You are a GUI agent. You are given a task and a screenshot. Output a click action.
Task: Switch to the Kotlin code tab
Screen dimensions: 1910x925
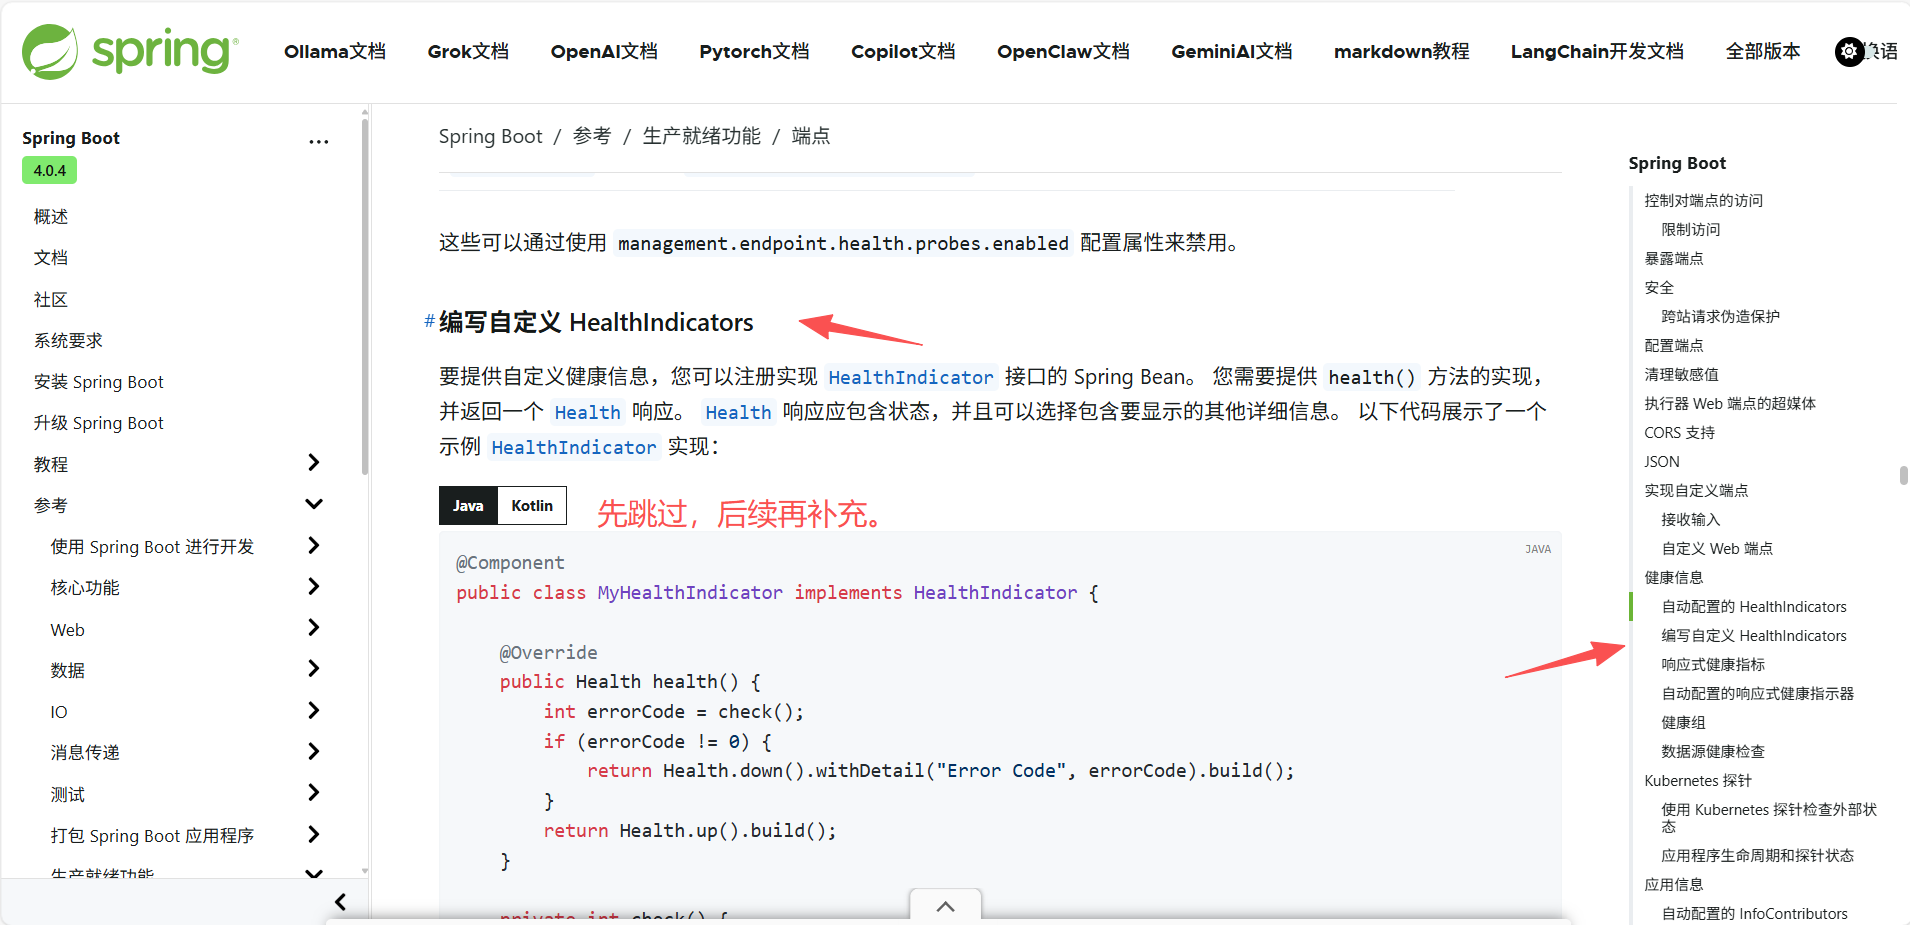(532, 506)
